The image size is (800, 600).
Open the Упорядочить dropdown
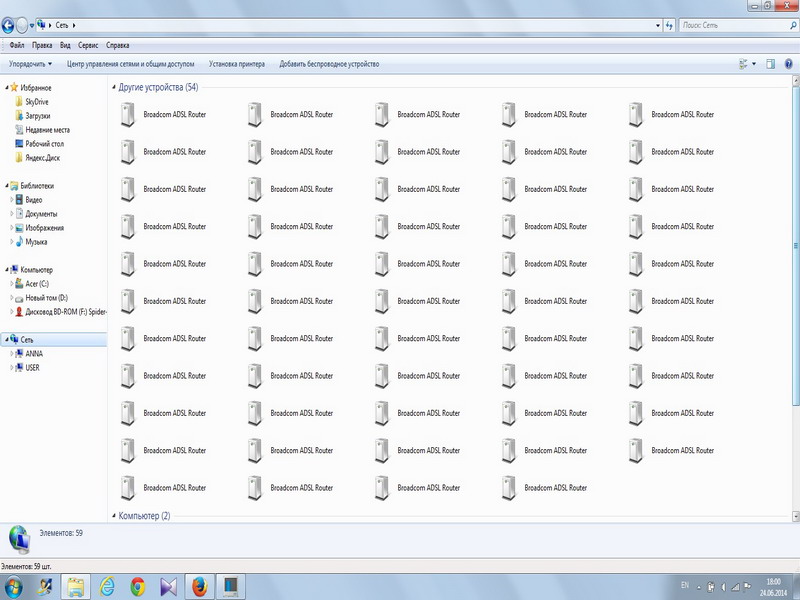[30, 64]
